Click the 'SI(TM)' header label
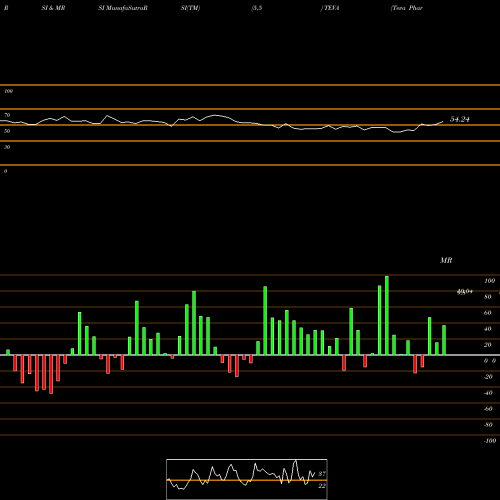This screenshot has height=500, width=500. pyautogui.click(x=190, y=8)
